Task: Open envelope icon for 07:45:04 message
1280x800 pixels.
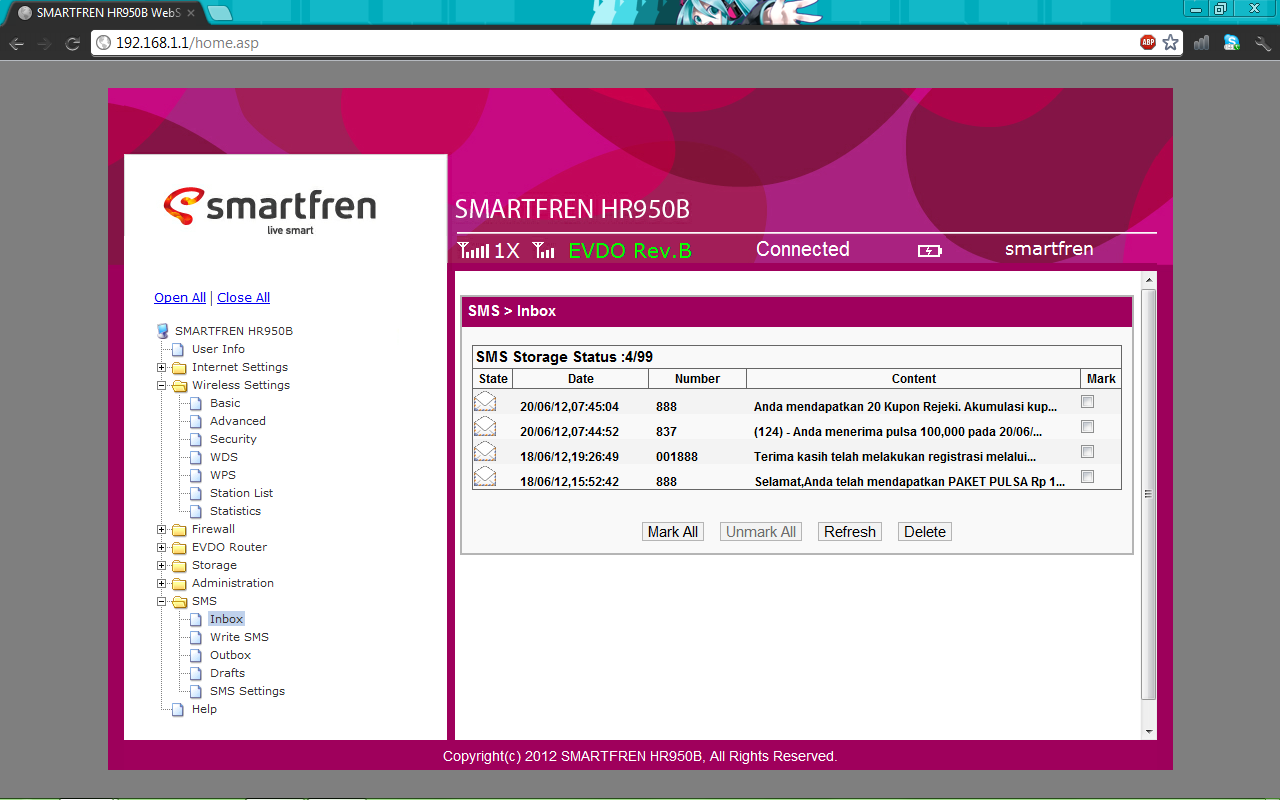Action: 485,402
